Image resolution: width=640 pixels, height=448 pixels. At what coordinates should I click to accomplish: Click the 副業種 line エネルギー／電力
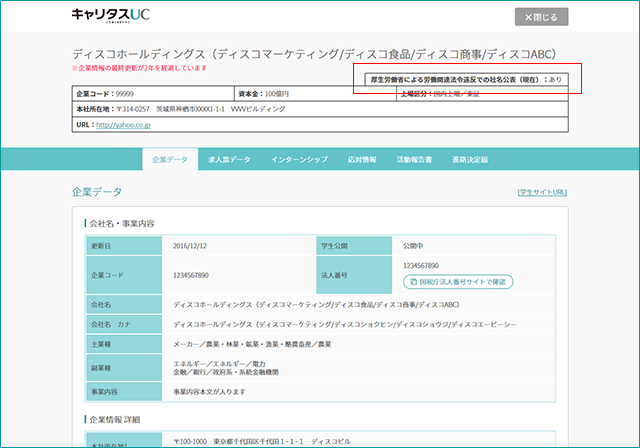(x=219, y=364)
